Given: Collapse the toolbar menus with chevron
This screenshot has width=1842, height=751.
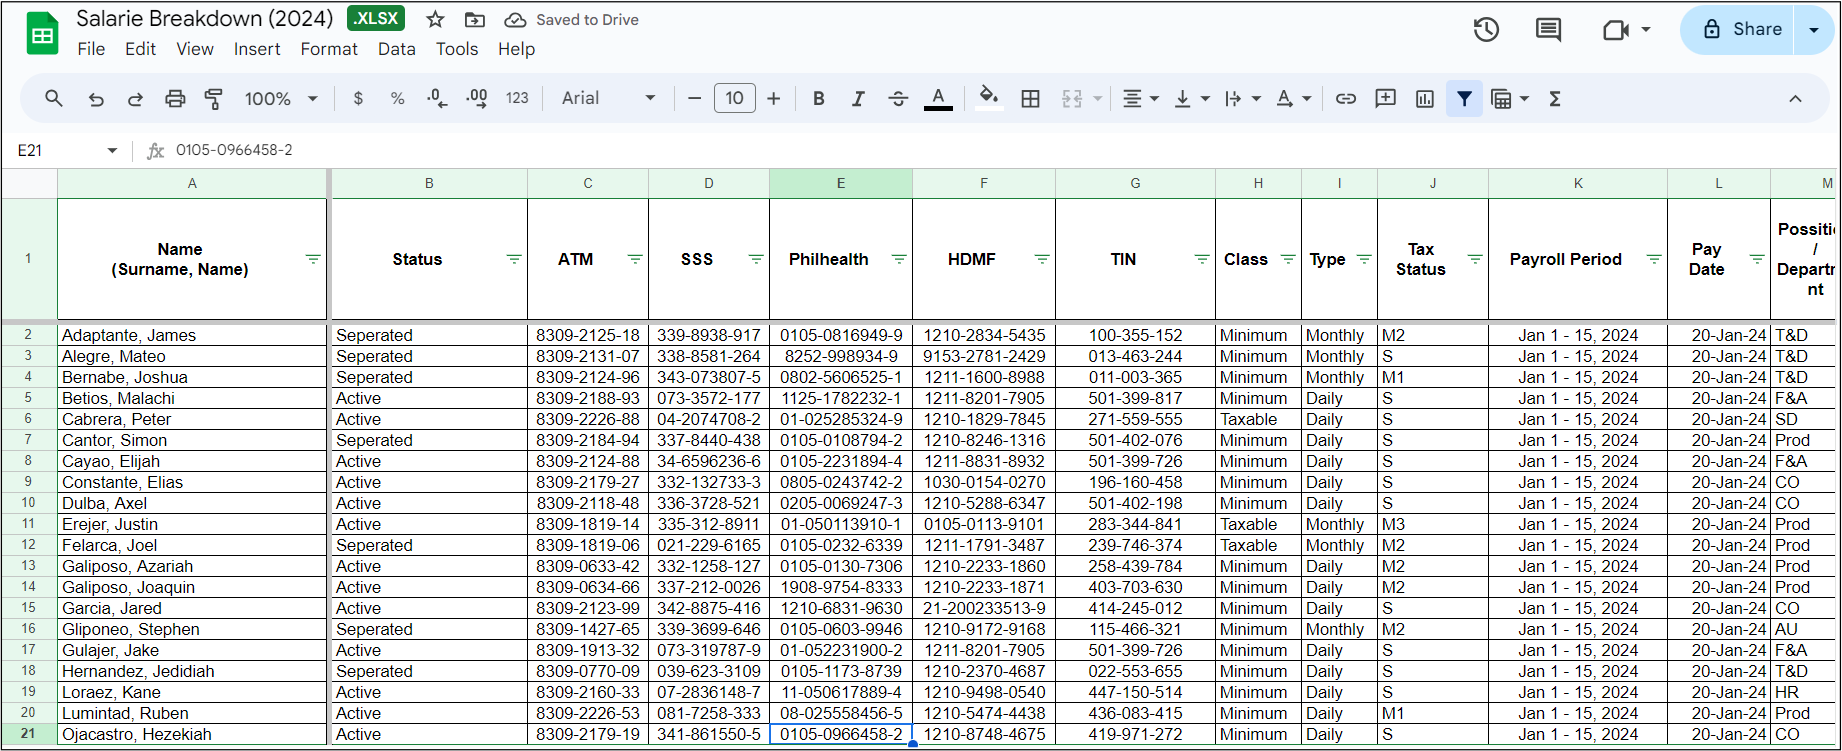Looking at the screenshot, I should click(x=1795, y=98).
